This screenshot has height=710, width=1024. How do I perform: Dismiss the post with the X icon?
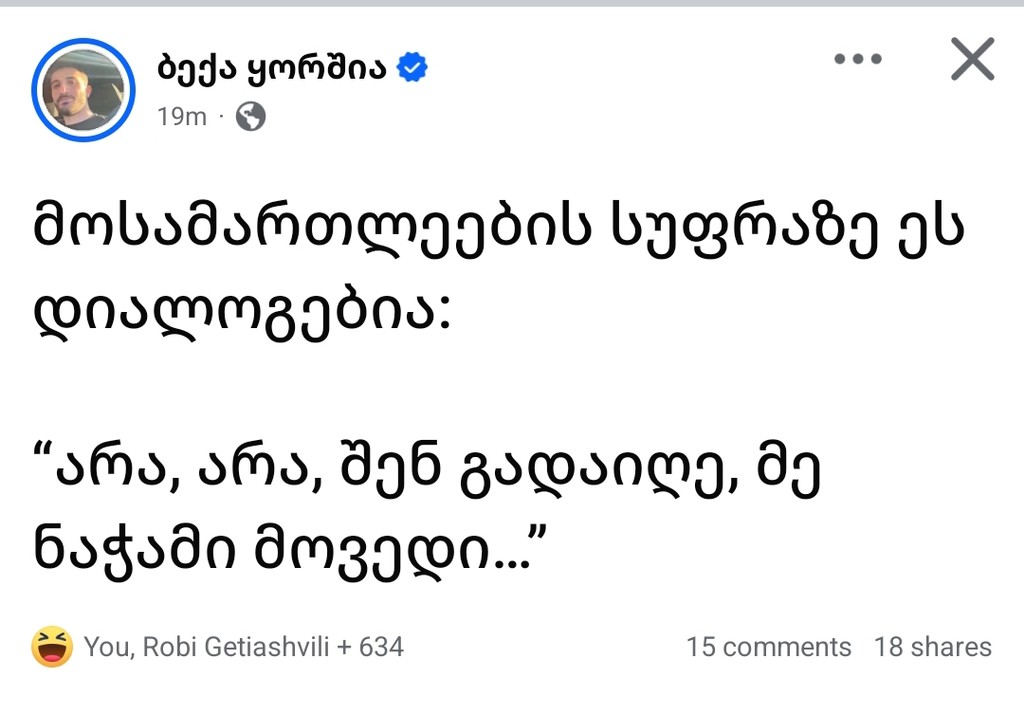tap(972, 59)
